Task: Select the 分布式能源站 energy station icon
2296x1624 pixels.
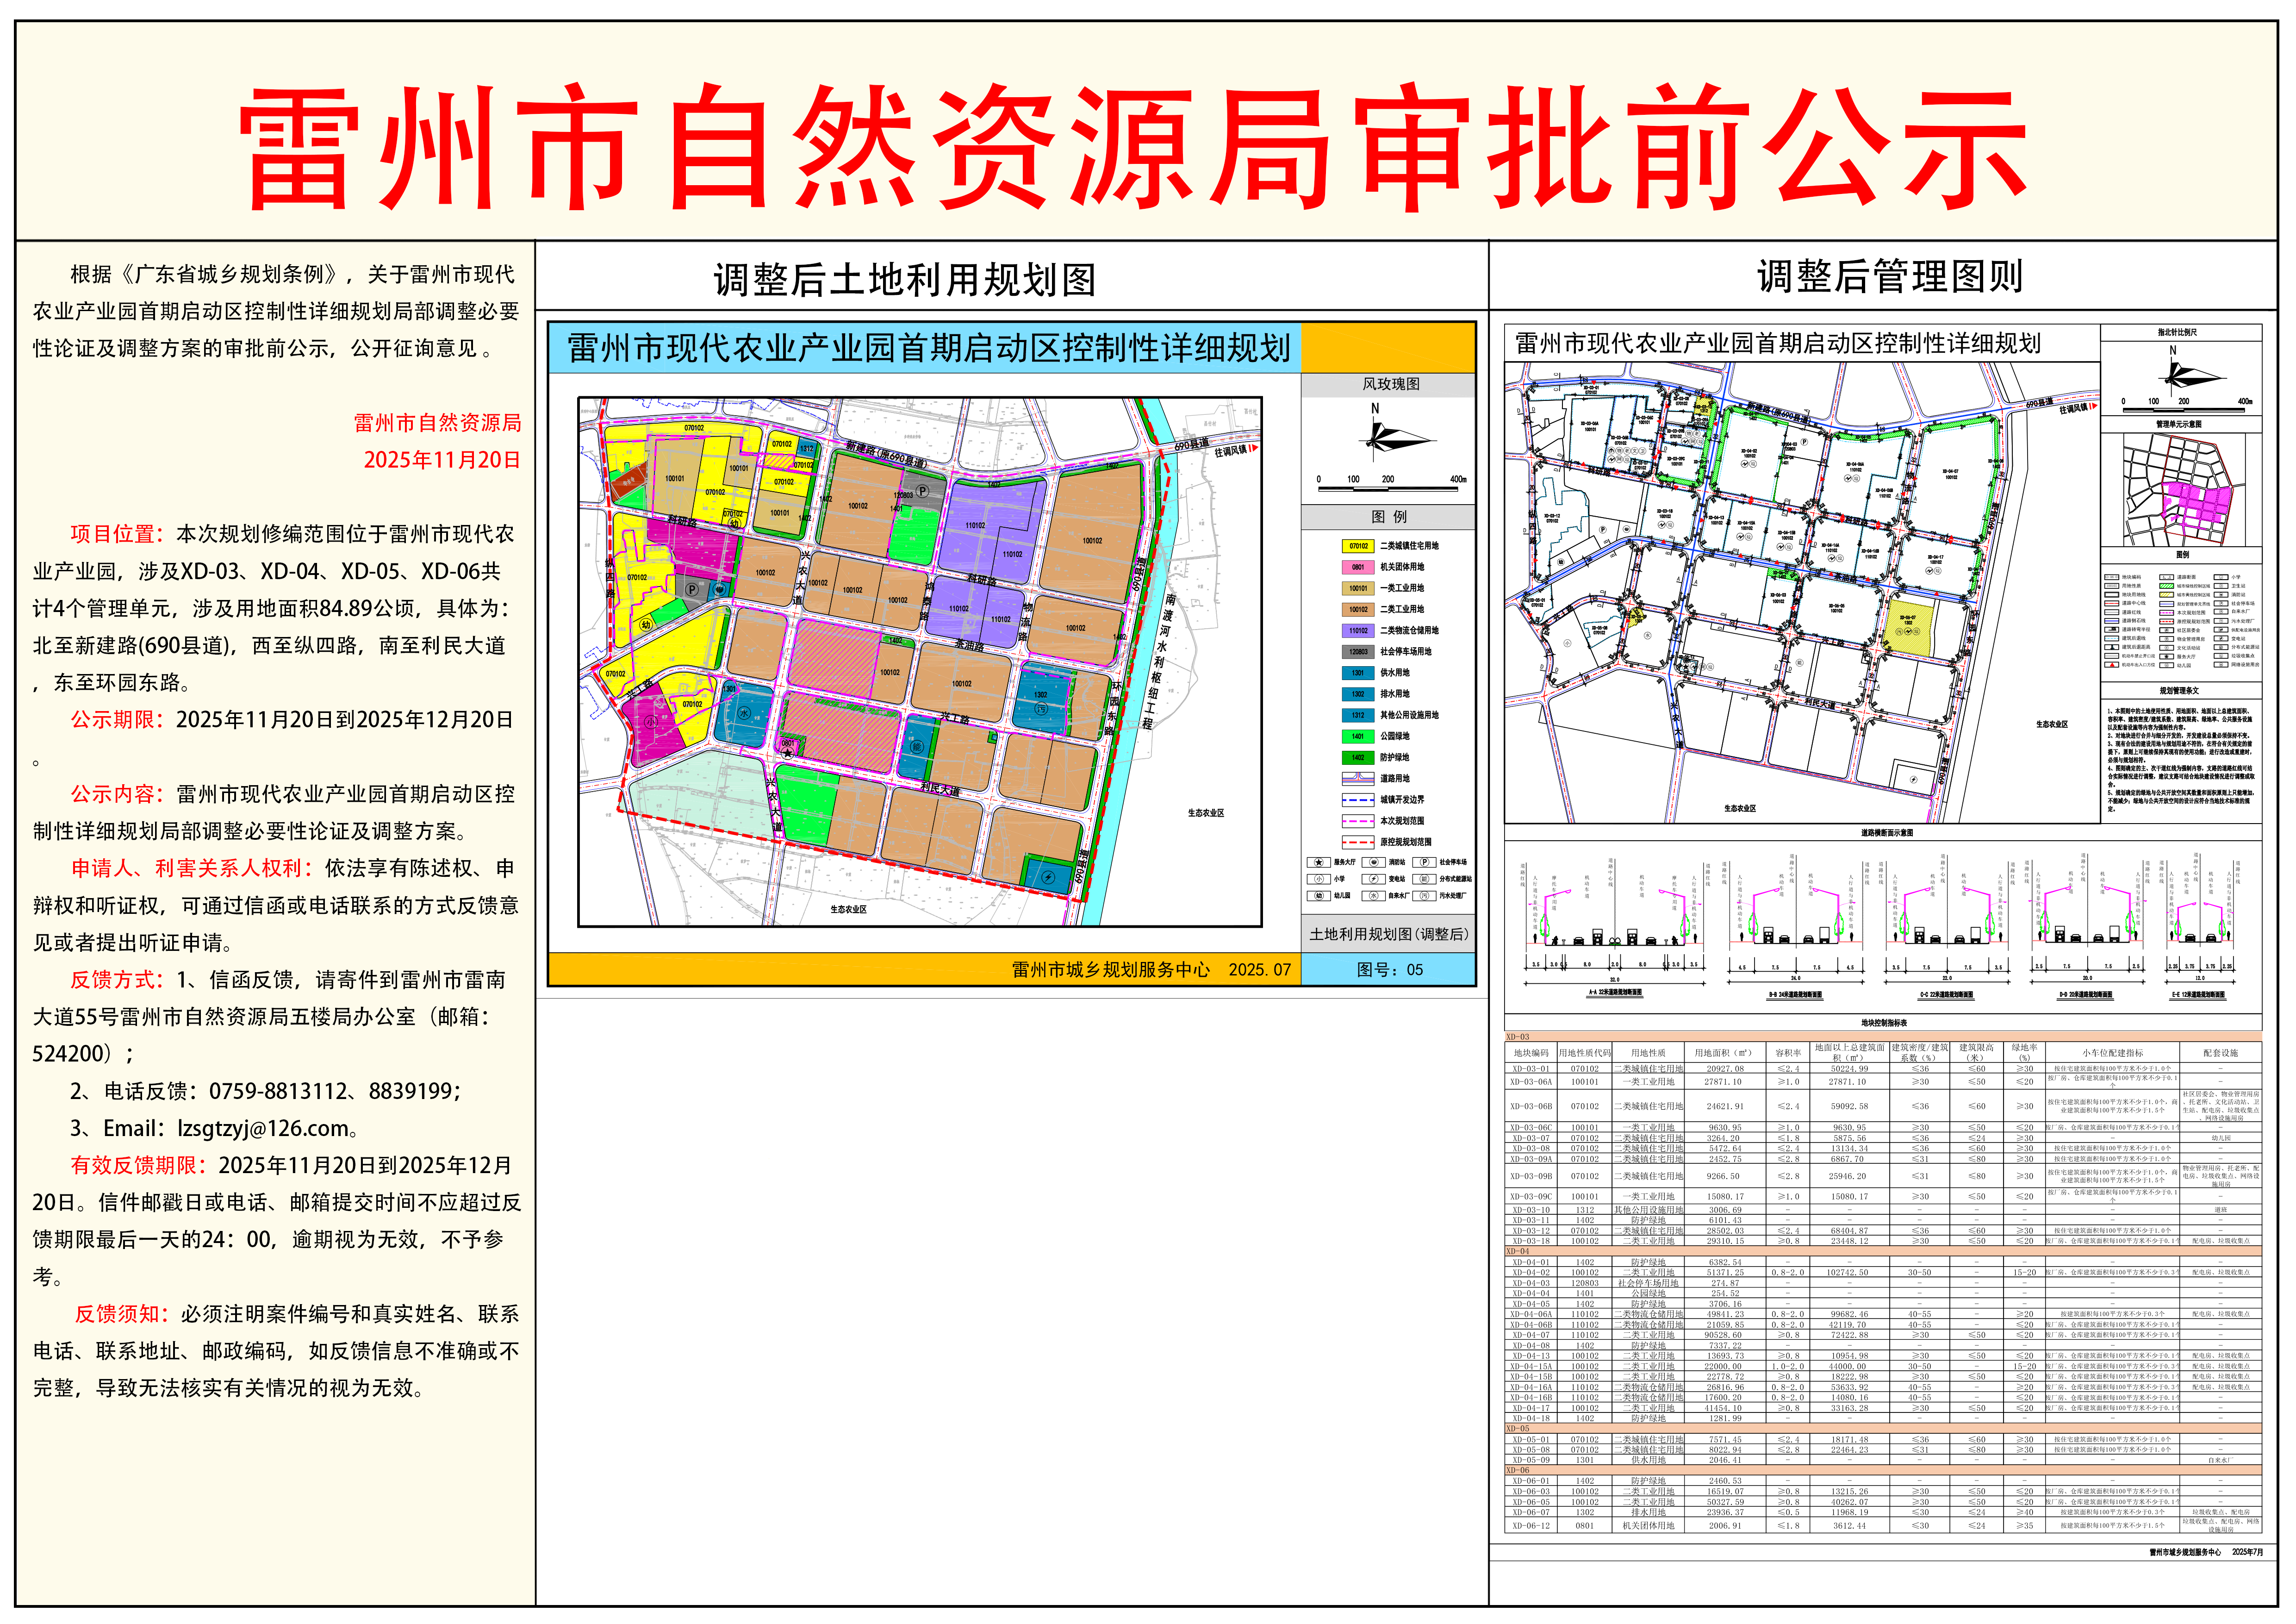Action: coord(1425,879)
